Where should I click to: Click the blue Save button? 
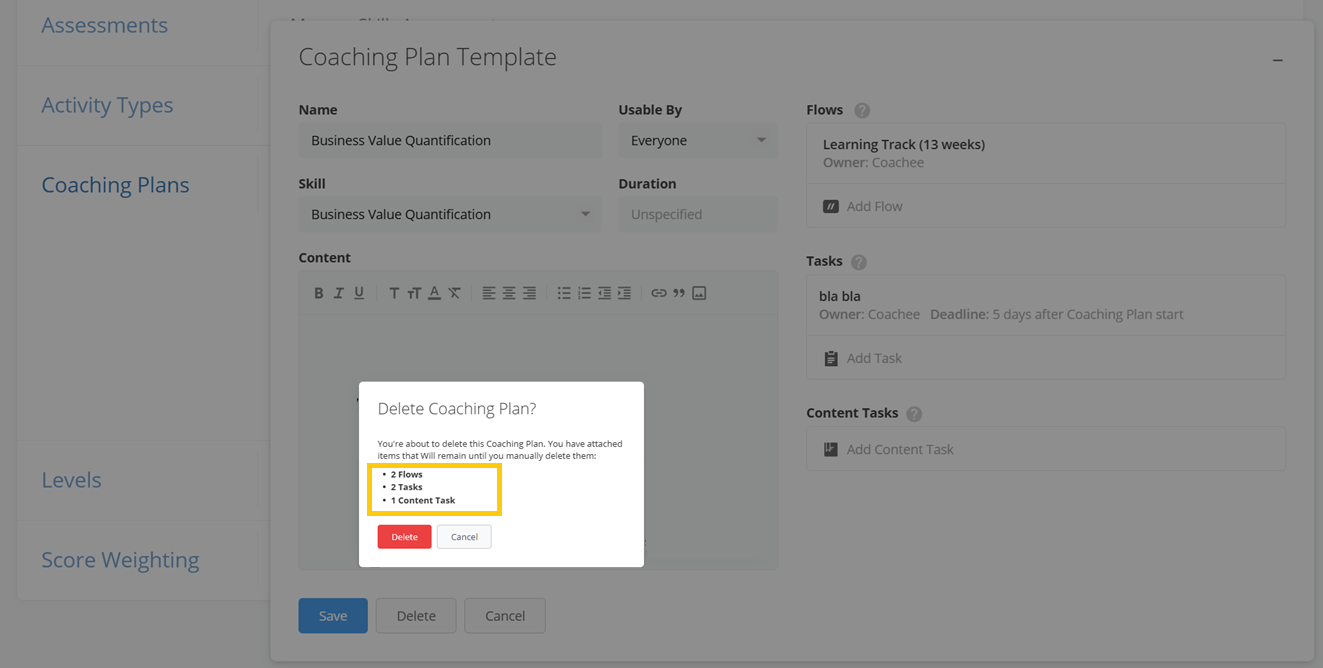click(x=333, y=616)
